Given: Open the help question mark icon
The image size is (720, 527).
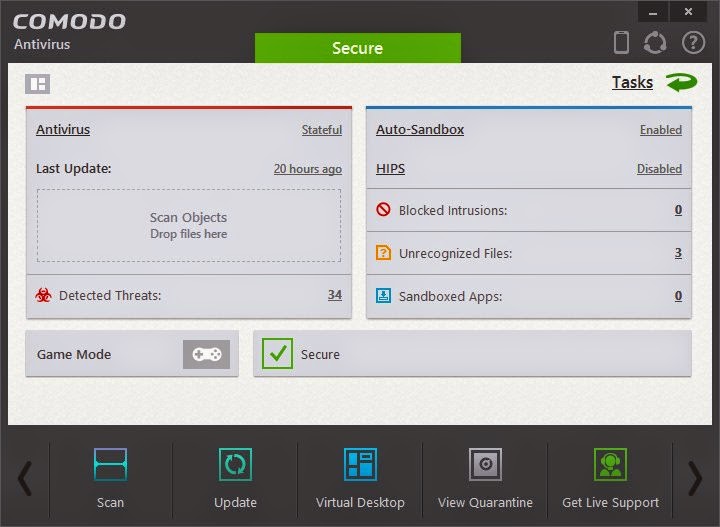Looking at the screenshot, I should coord(693,43).
